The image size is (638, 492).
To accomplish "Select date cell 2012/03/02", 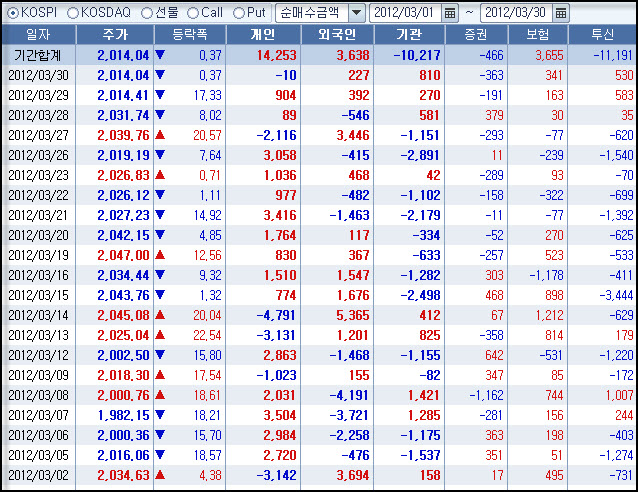I will click(x=38, y=475).
